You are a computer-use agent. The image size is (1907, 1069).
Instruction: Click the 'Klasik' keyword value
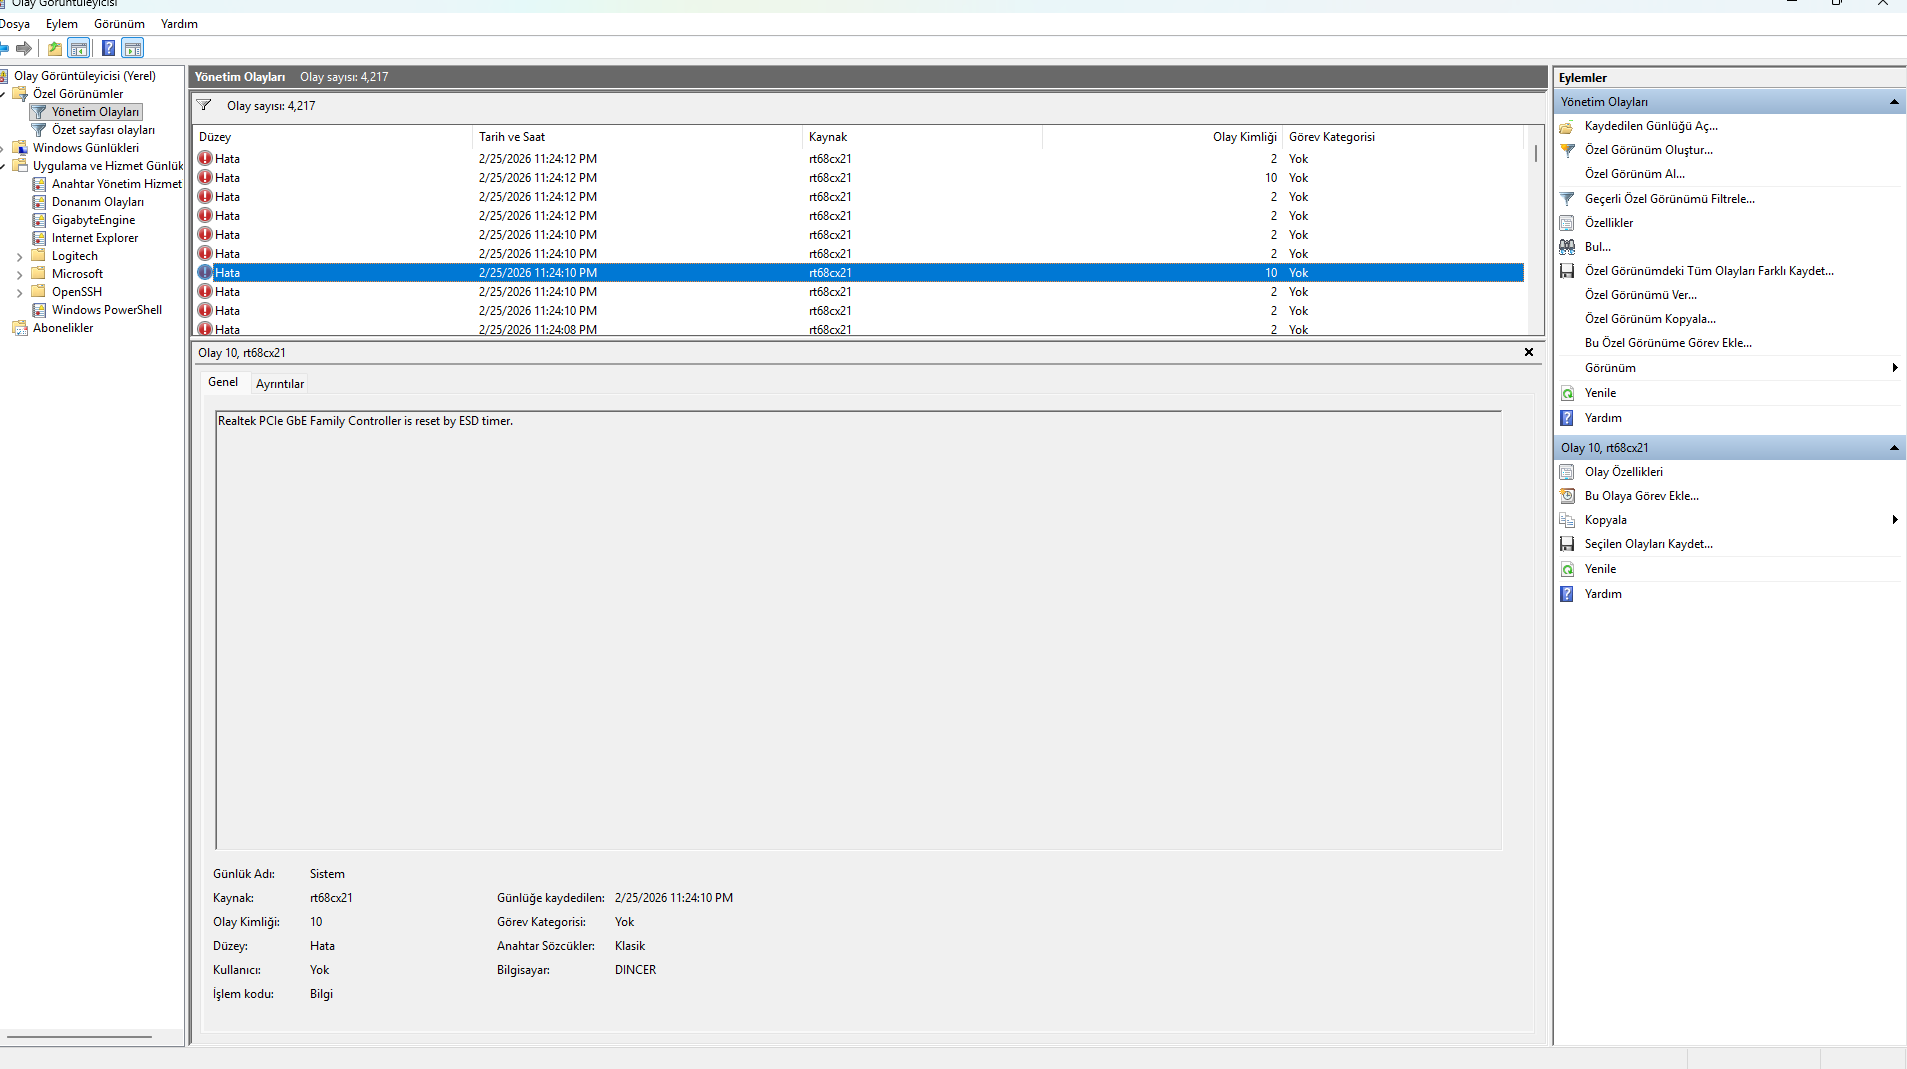[630, 946]
